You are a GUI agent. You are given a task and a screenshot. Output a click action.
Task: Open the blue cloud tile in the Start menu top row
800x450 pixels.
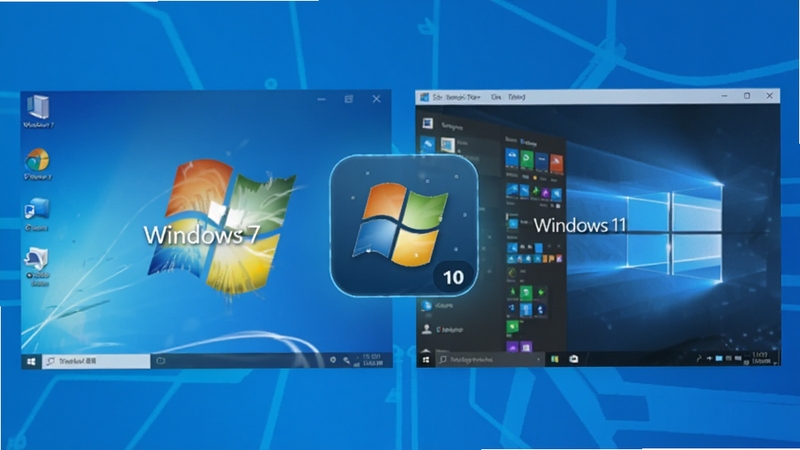click(x=512, y=158)
